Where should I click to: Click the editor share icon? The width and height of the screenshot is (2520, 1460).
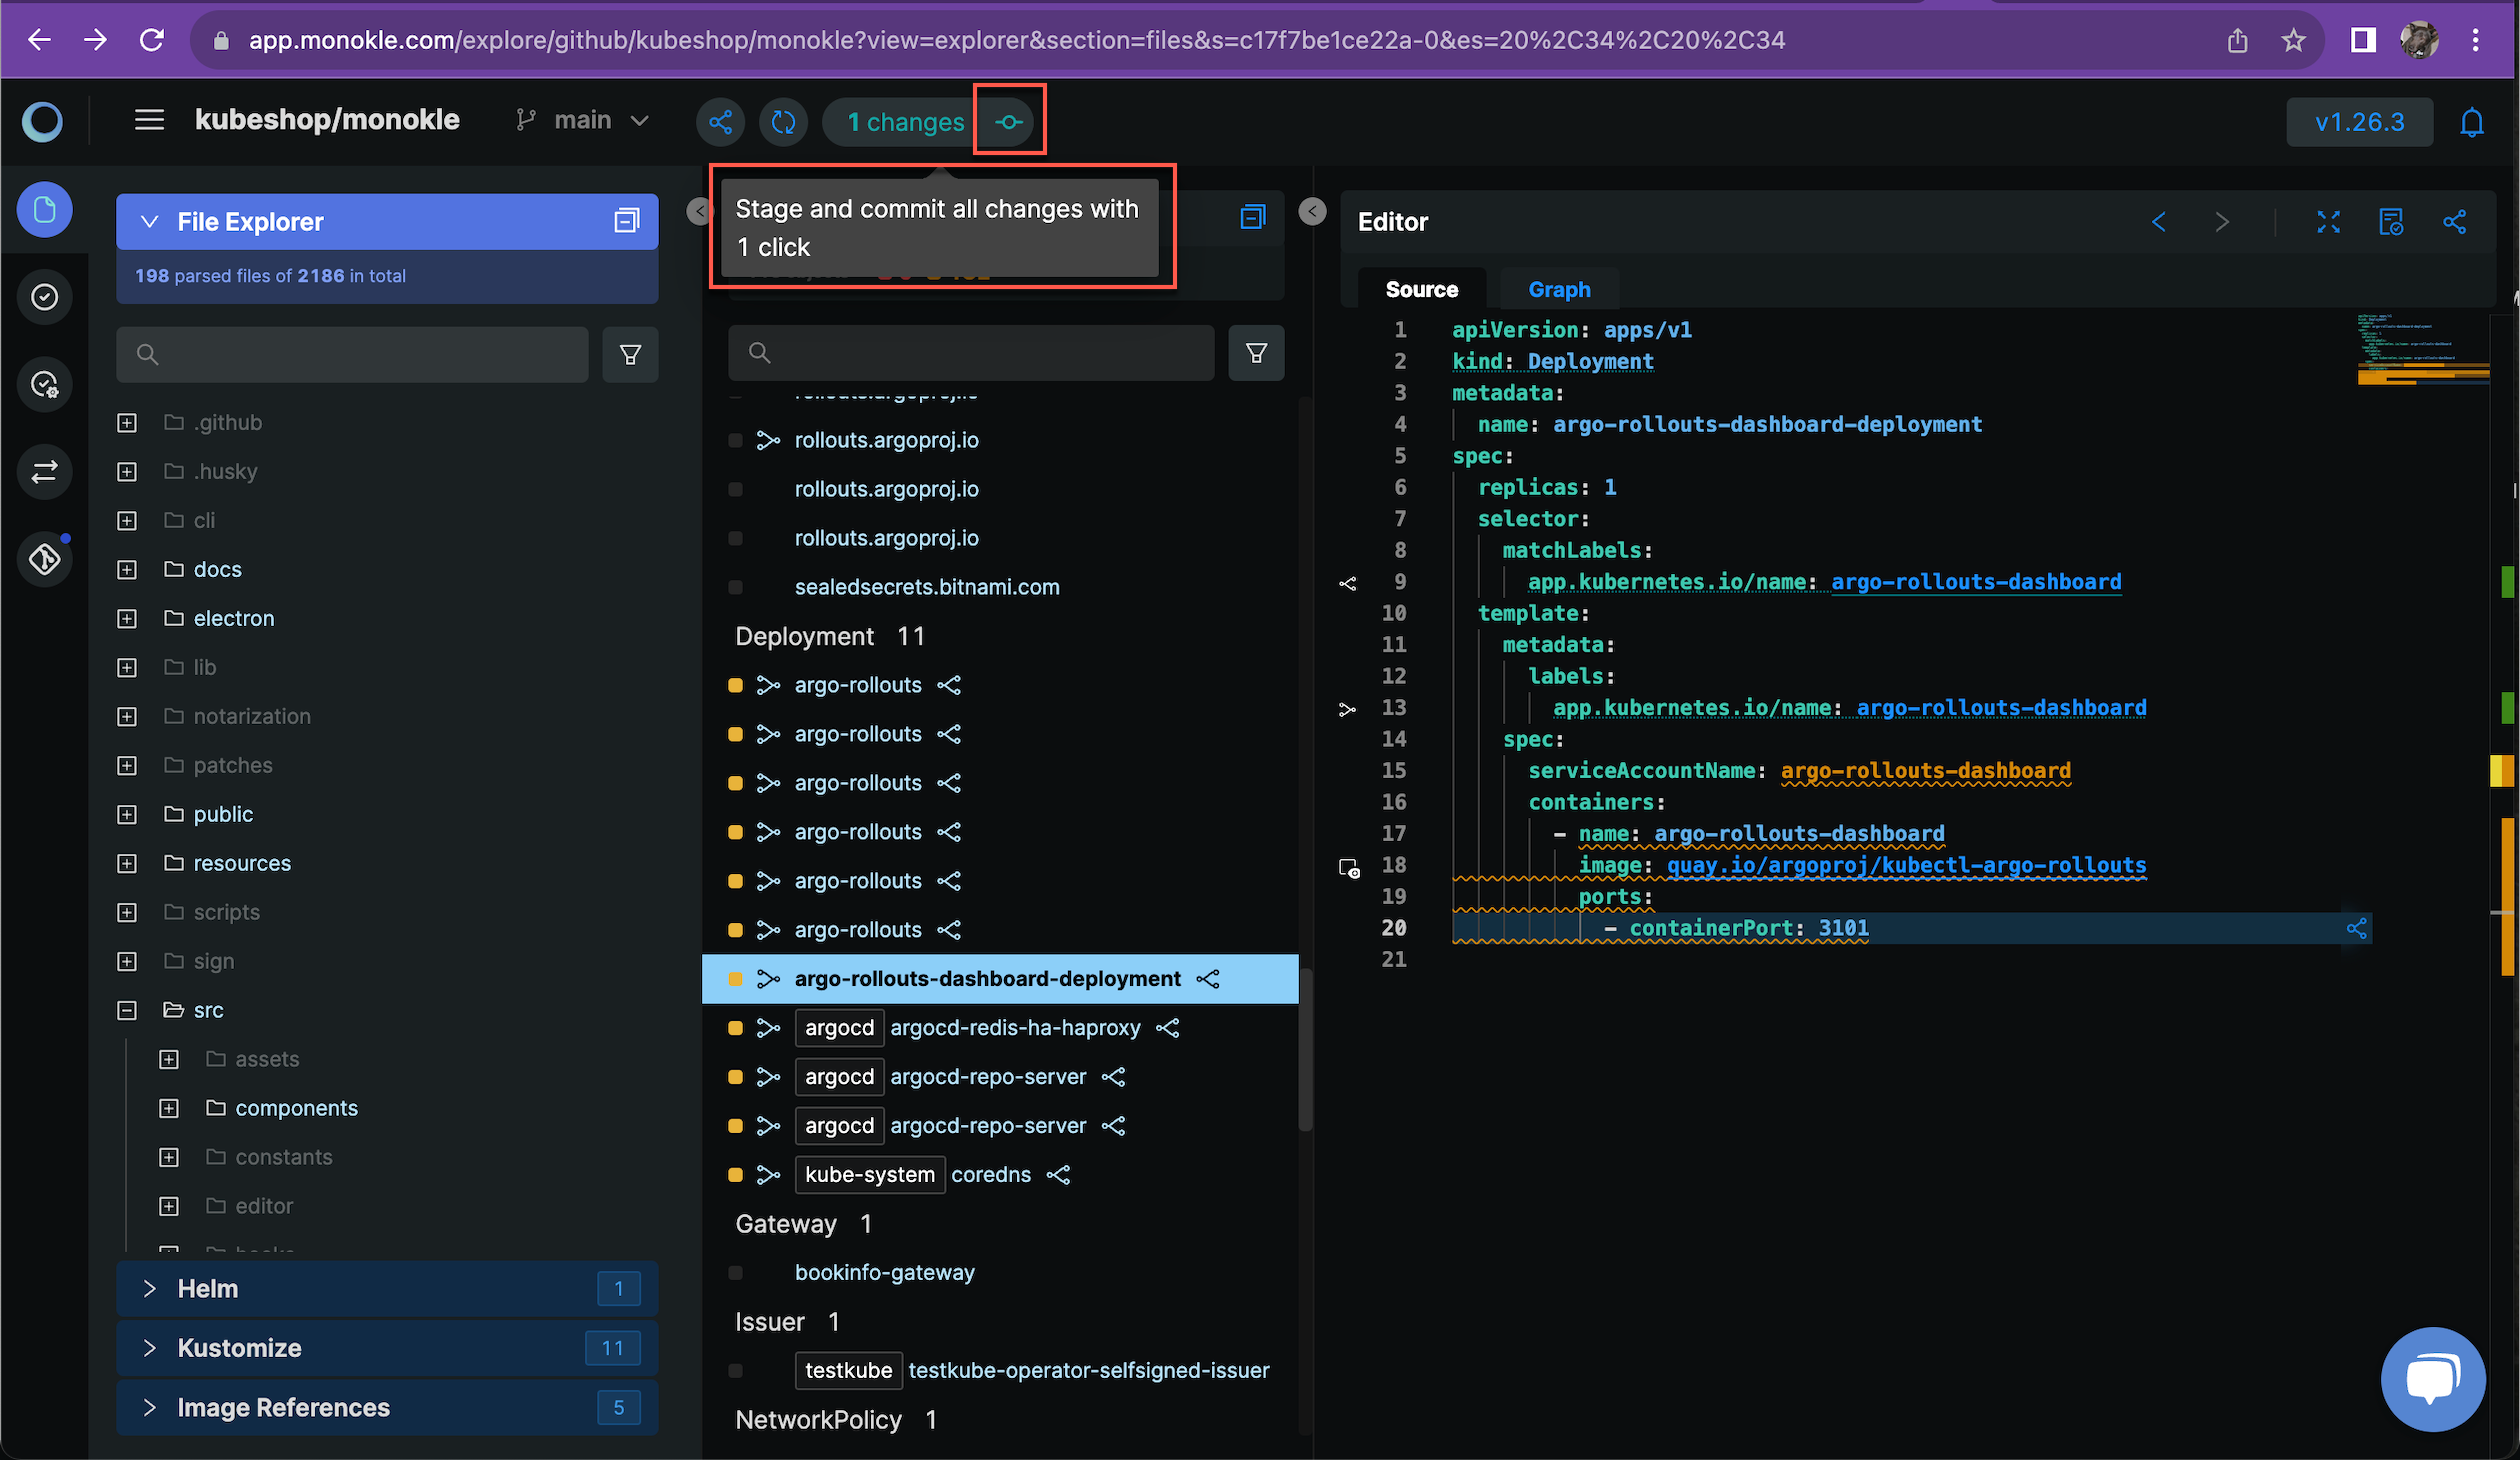click(x=2454, y=221)
